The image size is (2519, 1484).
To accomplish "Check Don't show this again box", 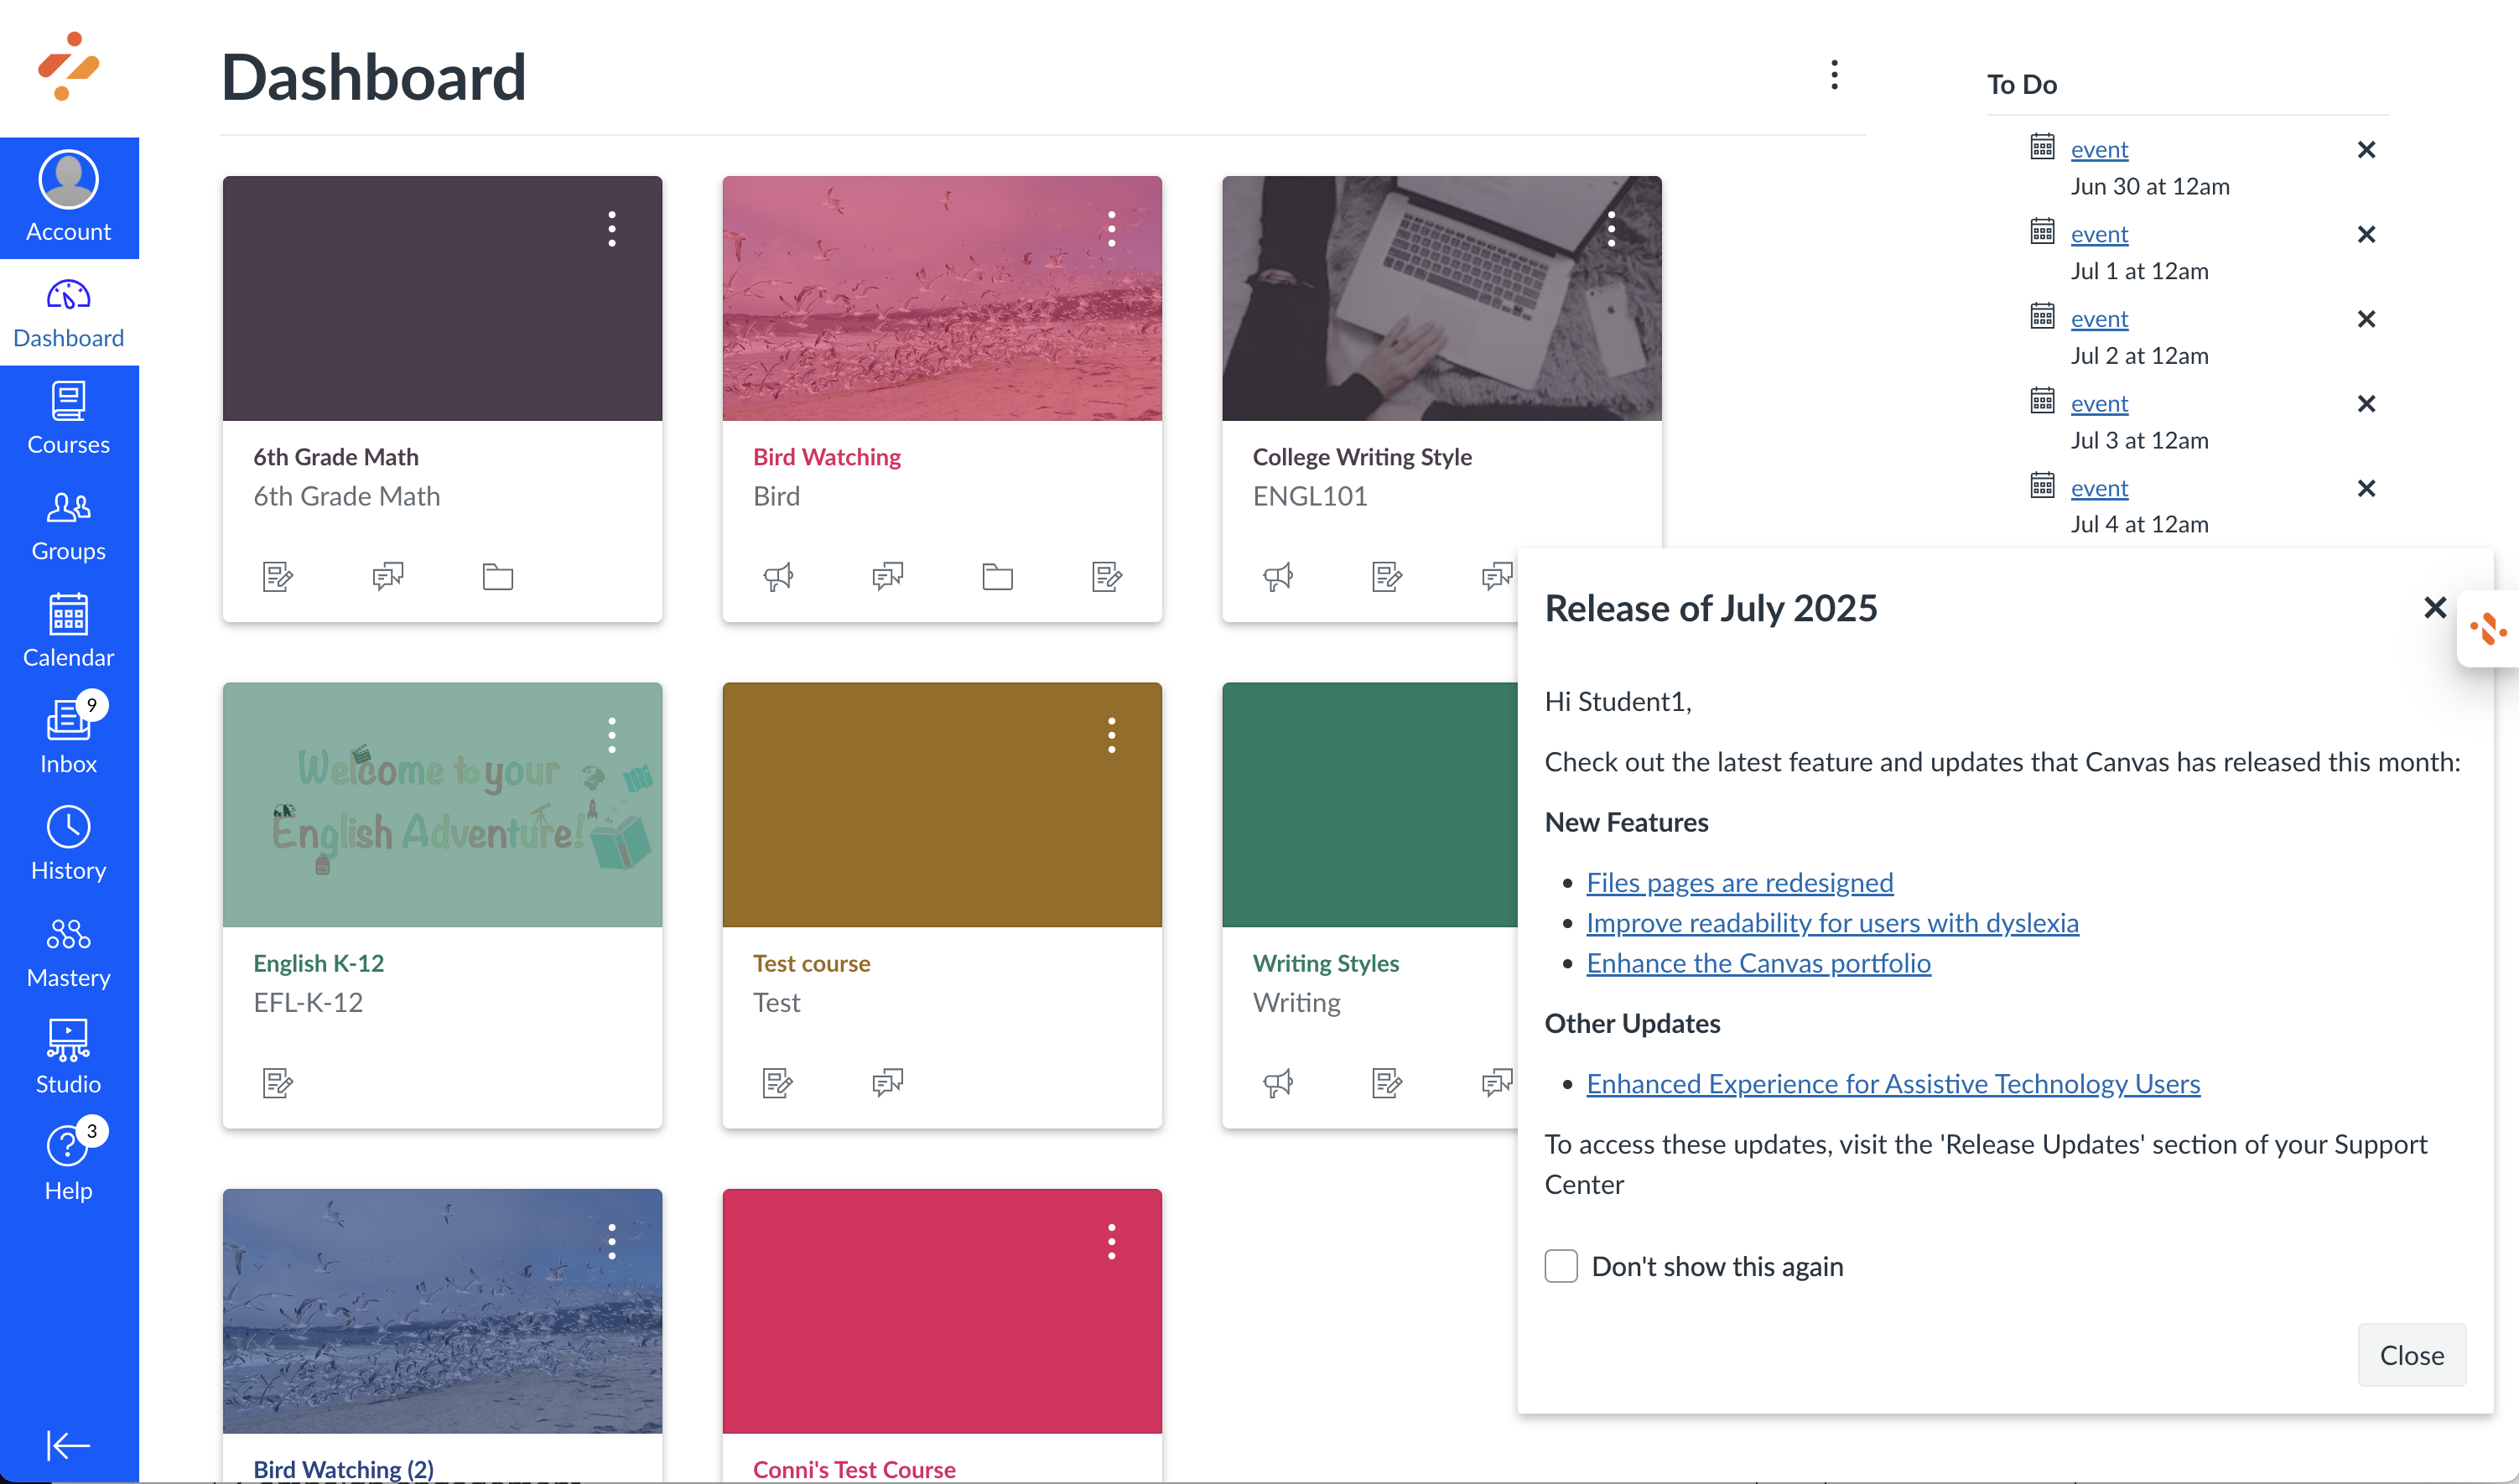I will (x=1560, y=1266).
